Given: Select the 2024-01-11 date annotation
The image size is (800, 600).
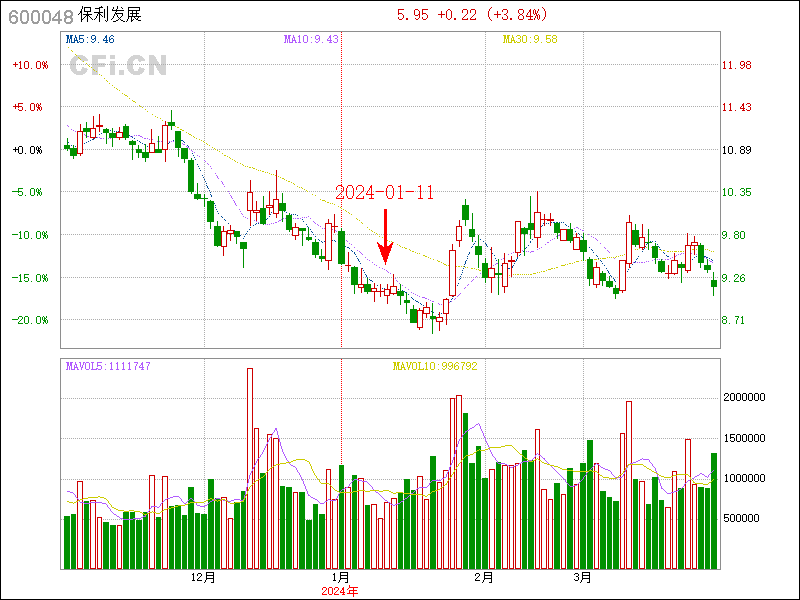Looking at the screenshot, I should click(384, 193).
